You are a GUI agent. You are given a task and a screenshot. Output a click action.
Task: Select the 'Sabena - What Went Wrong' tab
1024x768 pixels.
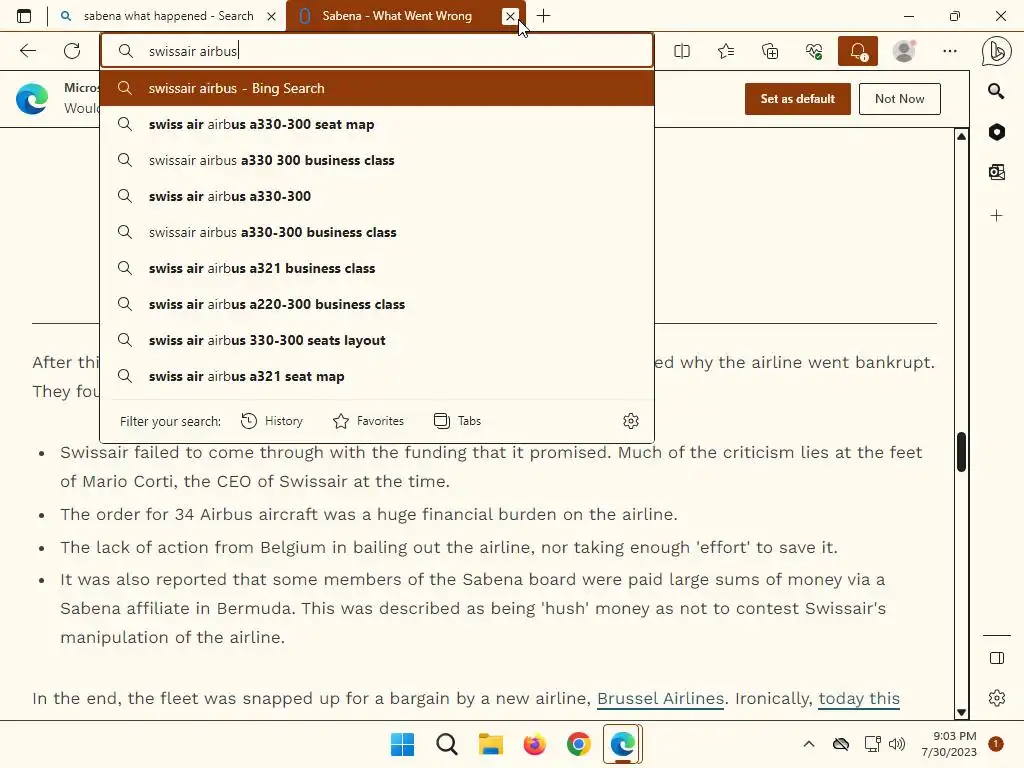tap(397, 16)
